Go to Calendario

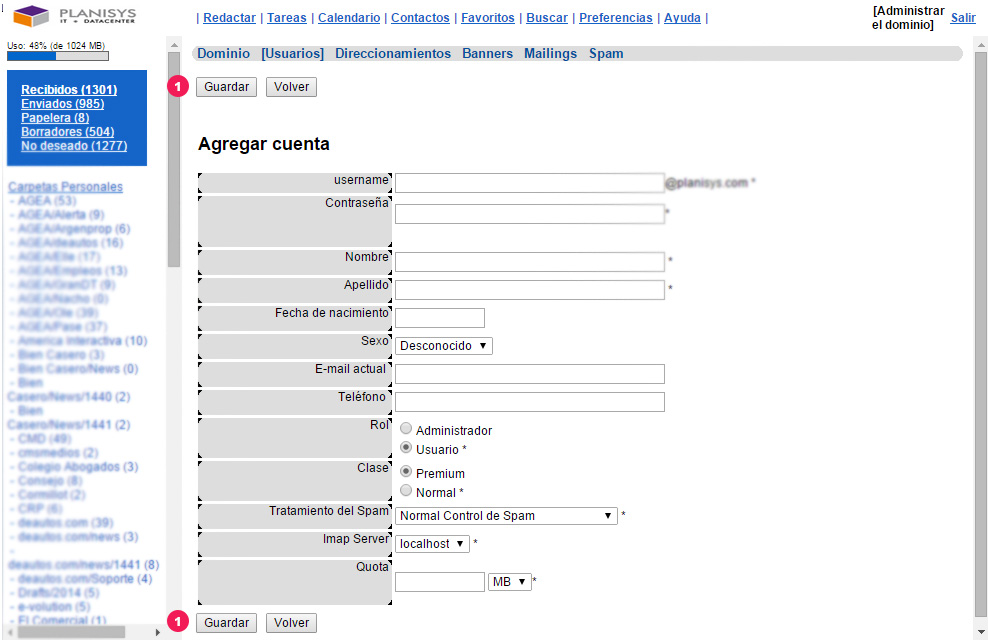[349, 18]
